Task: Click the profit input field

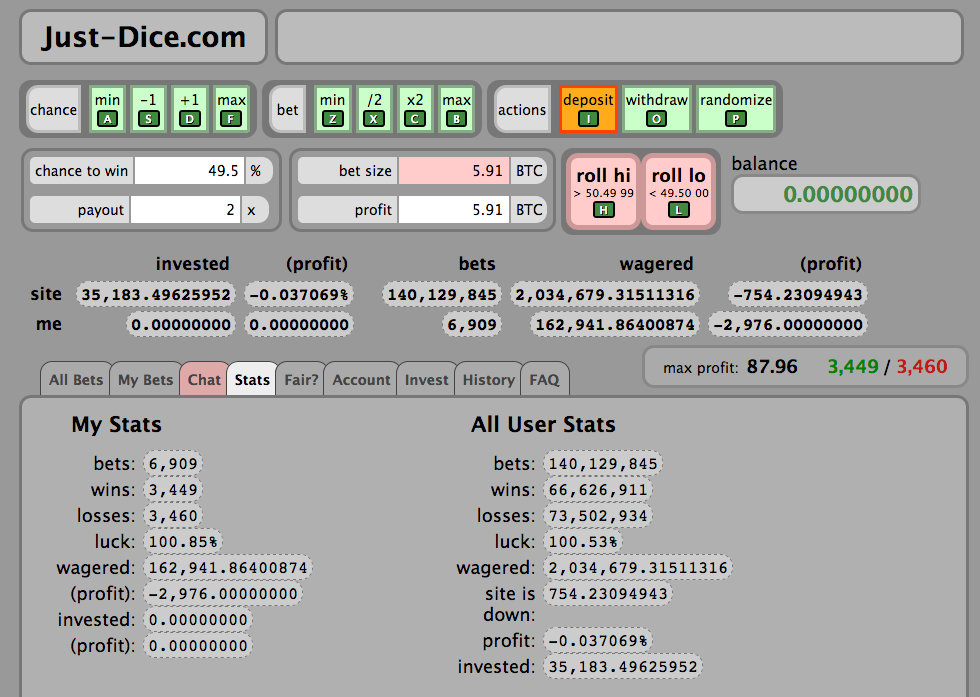Action: [x=454, y=209]
